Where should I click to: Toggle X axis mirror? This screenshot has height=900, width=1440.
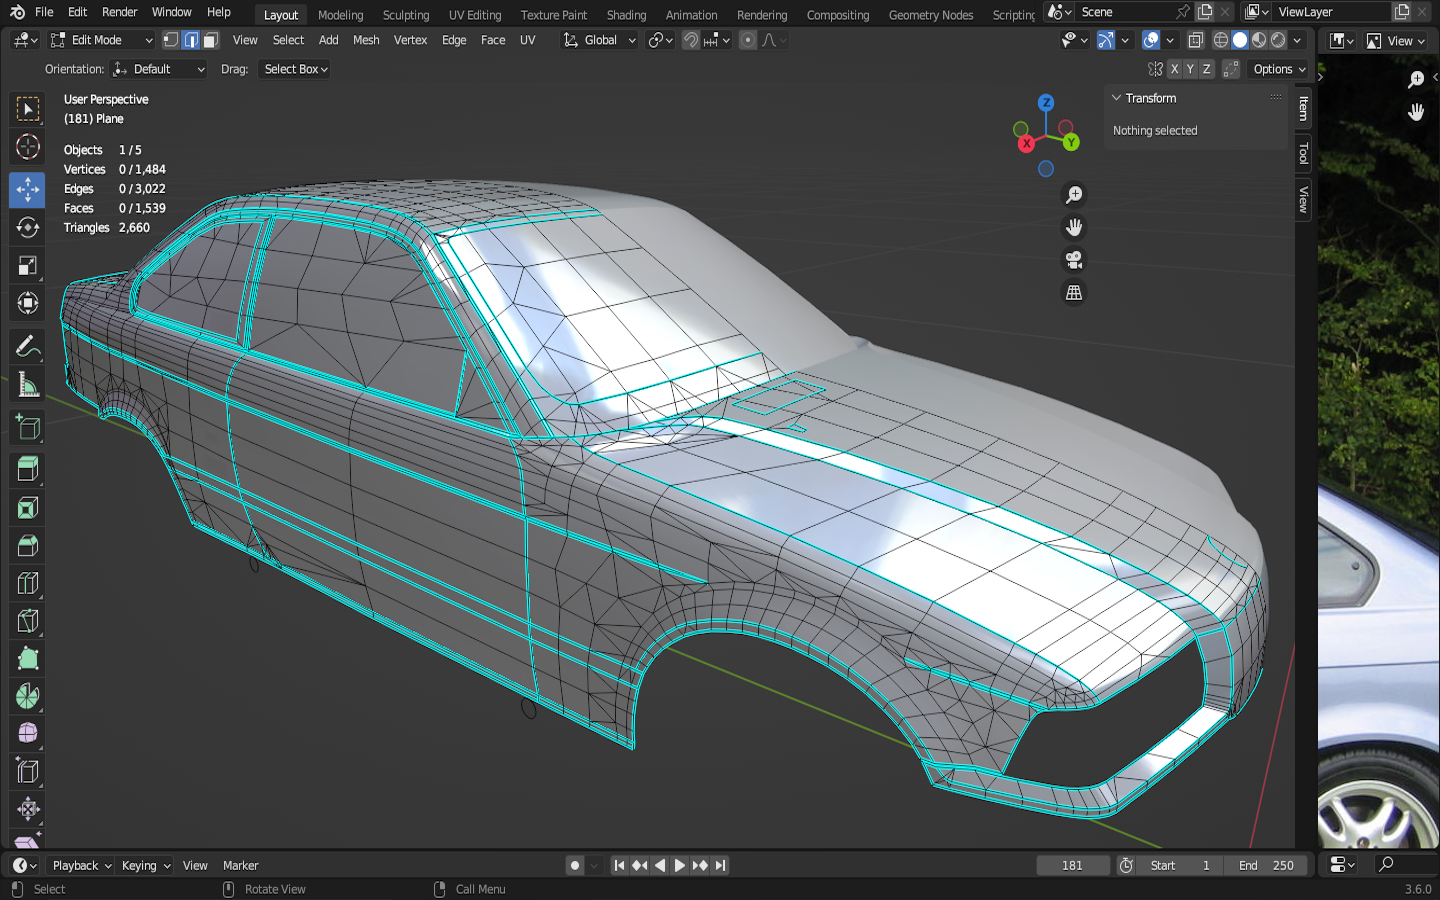point(1174,69)
